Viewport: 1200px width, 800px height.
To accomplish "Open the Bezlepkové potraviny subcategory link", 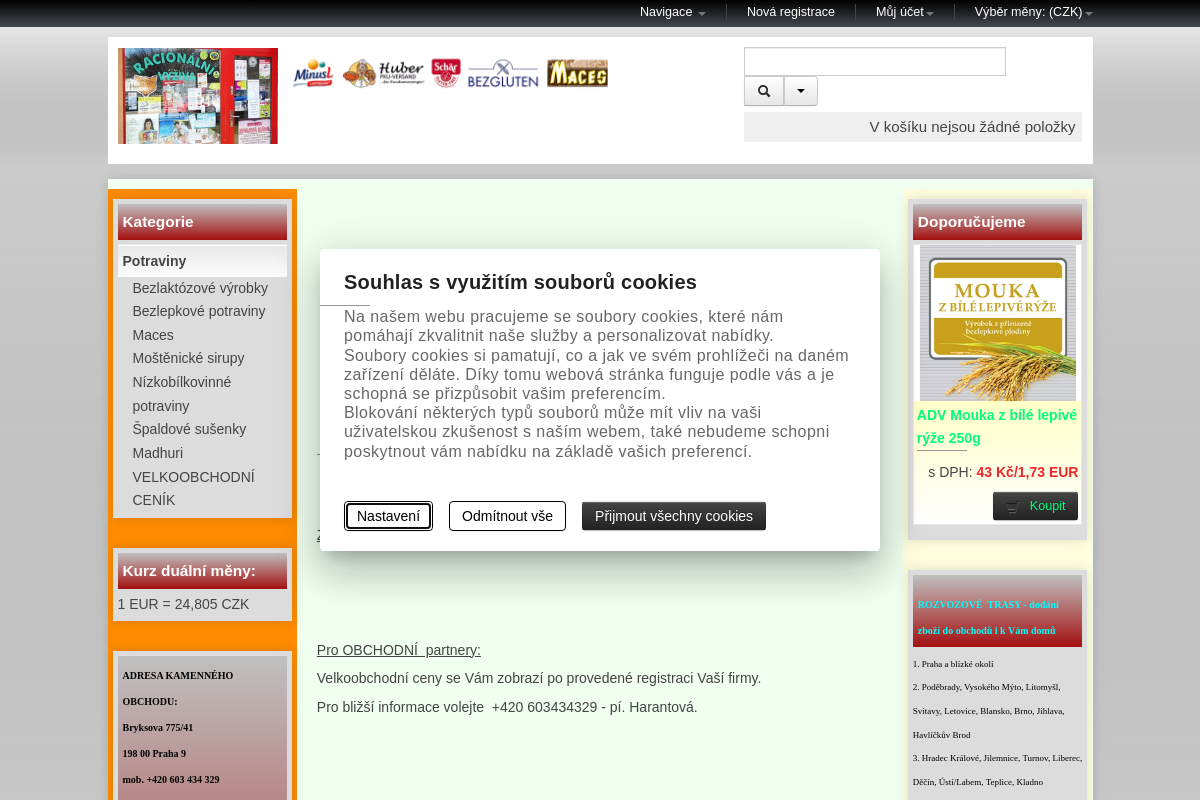I will point(198,311).
